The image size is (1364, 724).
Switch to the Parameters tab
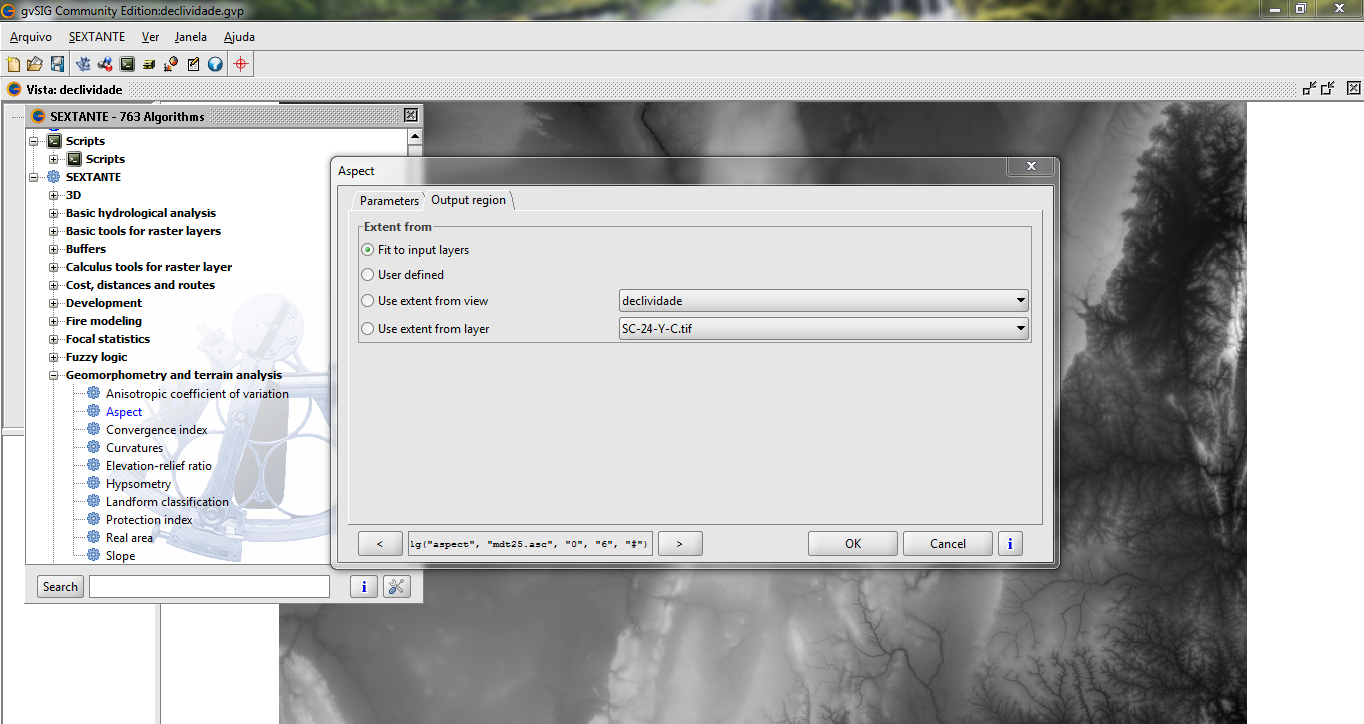coord(389,201)
